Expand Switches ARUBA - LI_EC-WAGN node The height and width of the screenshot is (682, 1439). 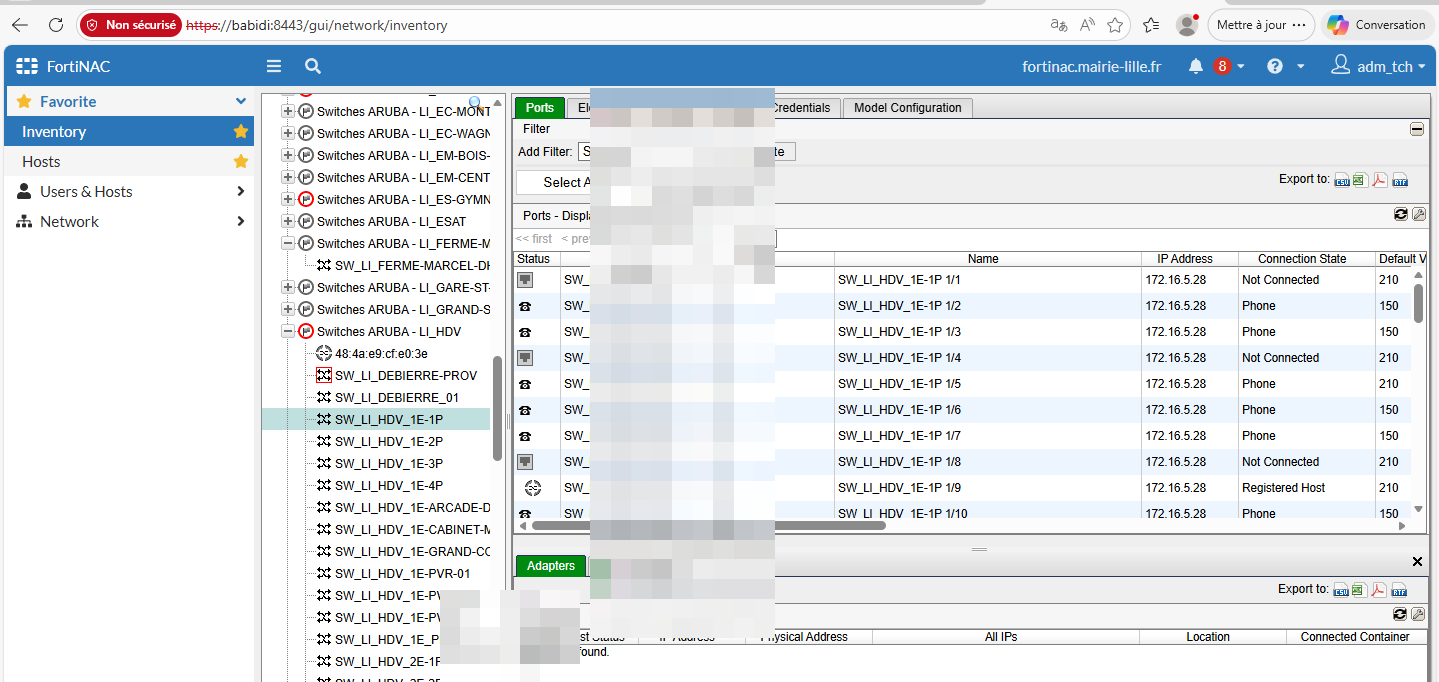coord(288,133)
